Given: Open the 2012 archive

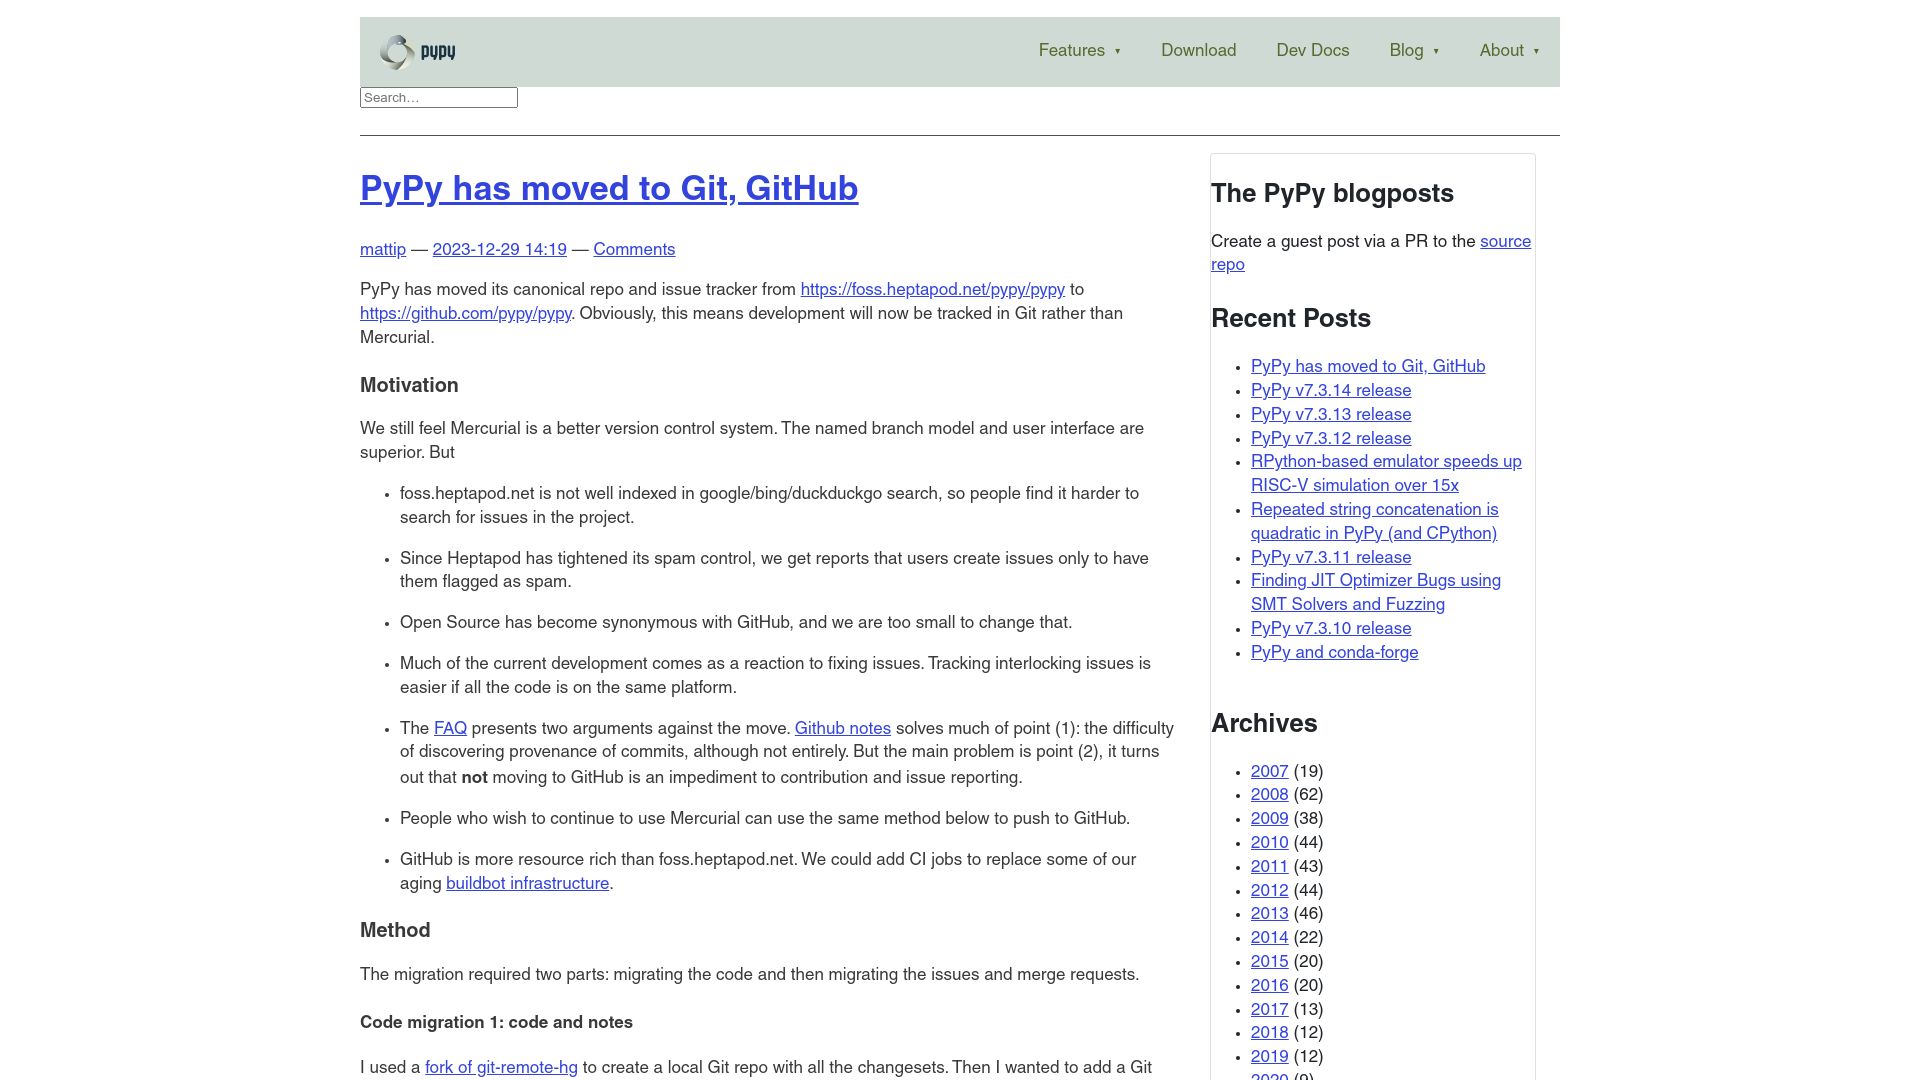Looking at the screenshot, I should pyautogui.click(x=1269, y=891).
